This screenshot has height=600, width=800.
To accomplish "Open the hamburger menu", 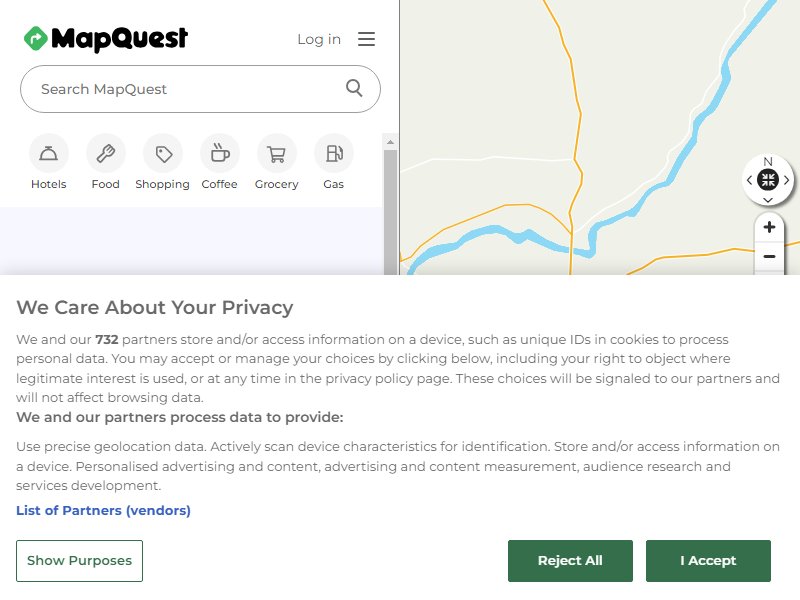I will click(366, 39).
